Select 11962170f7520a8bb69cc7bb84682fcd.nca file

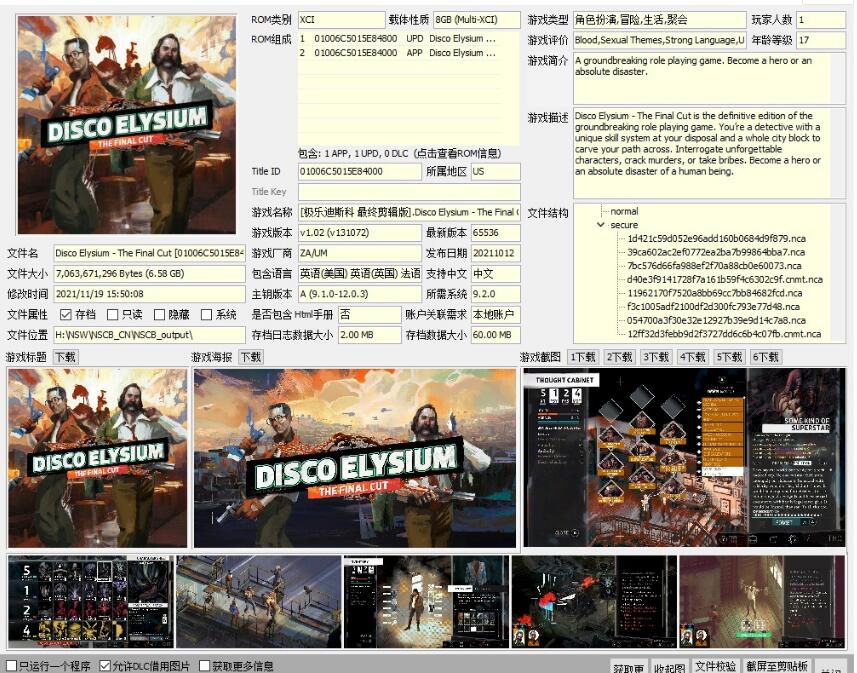(x=714, y=293)
